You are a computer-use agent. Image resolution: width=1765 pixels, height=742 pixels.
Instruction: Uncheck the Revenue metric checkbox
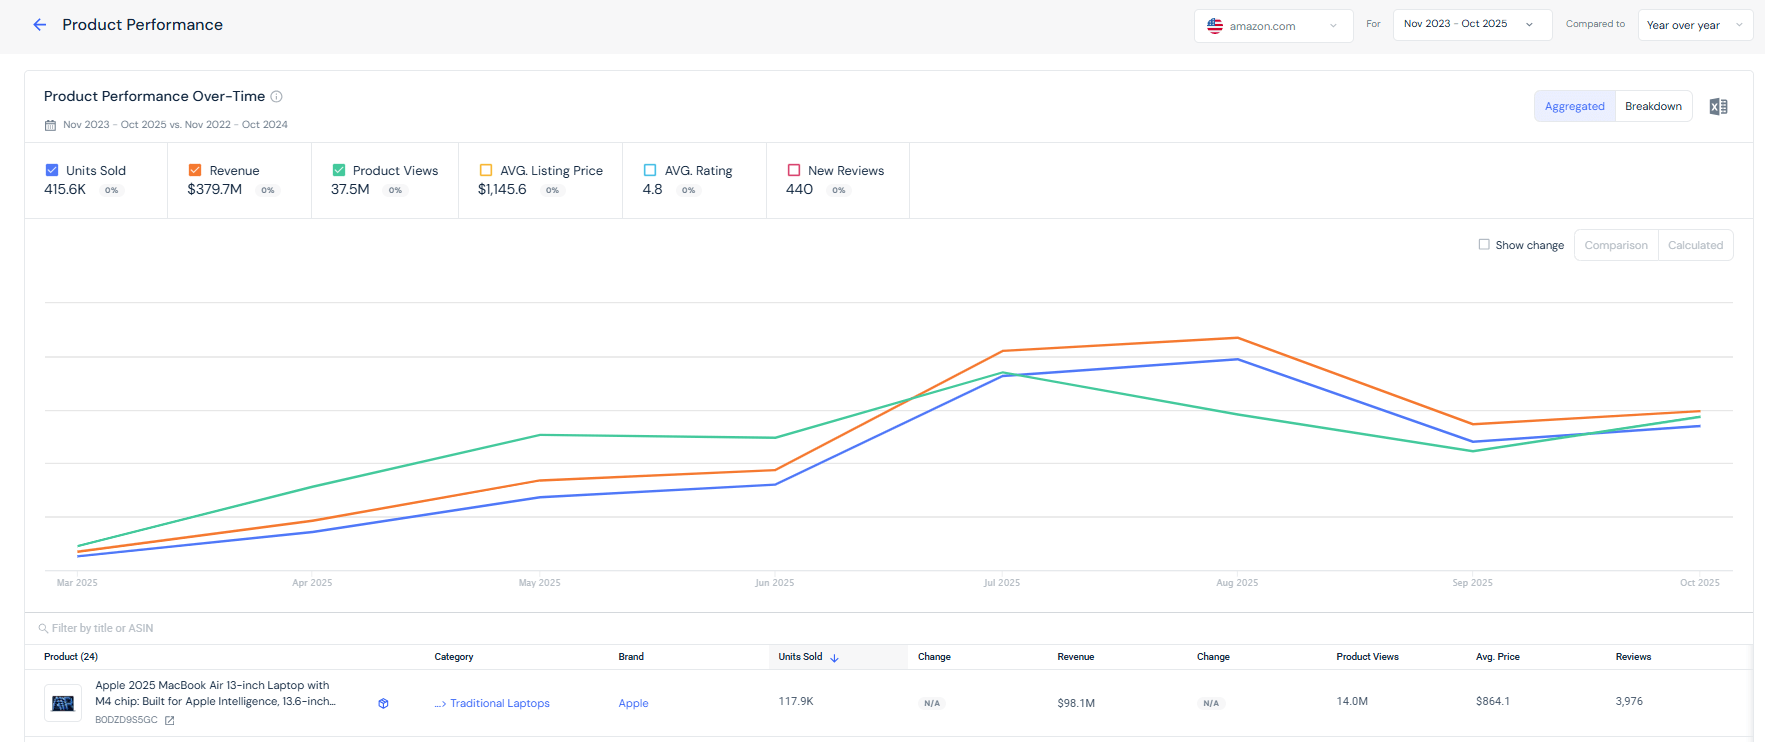click(195, 170)
